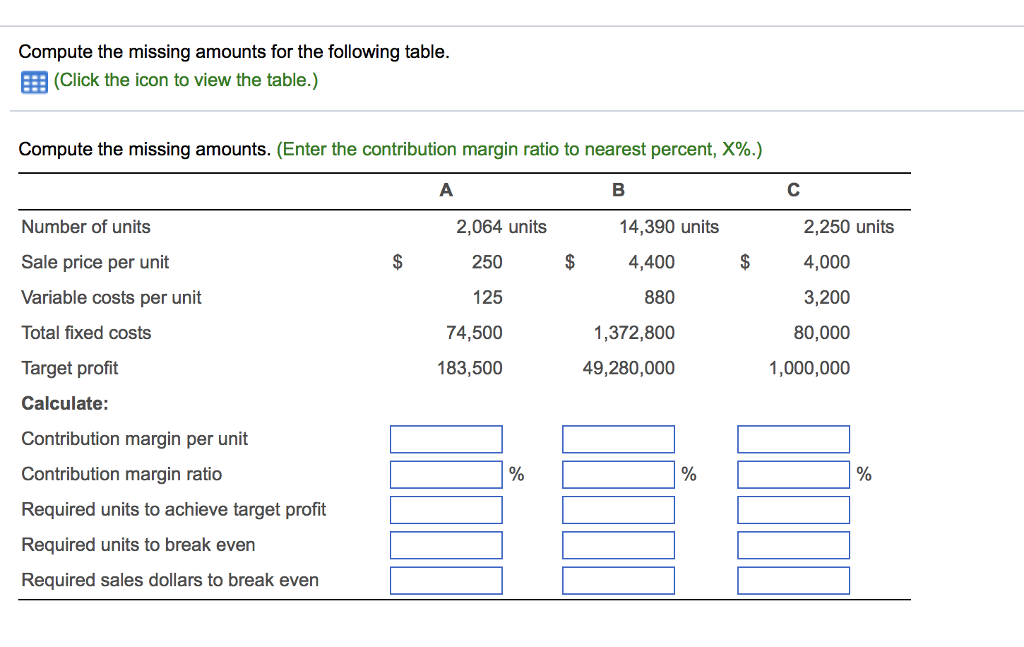
Task: Click column A required units for target profit field
Action: tap(446, 509)
